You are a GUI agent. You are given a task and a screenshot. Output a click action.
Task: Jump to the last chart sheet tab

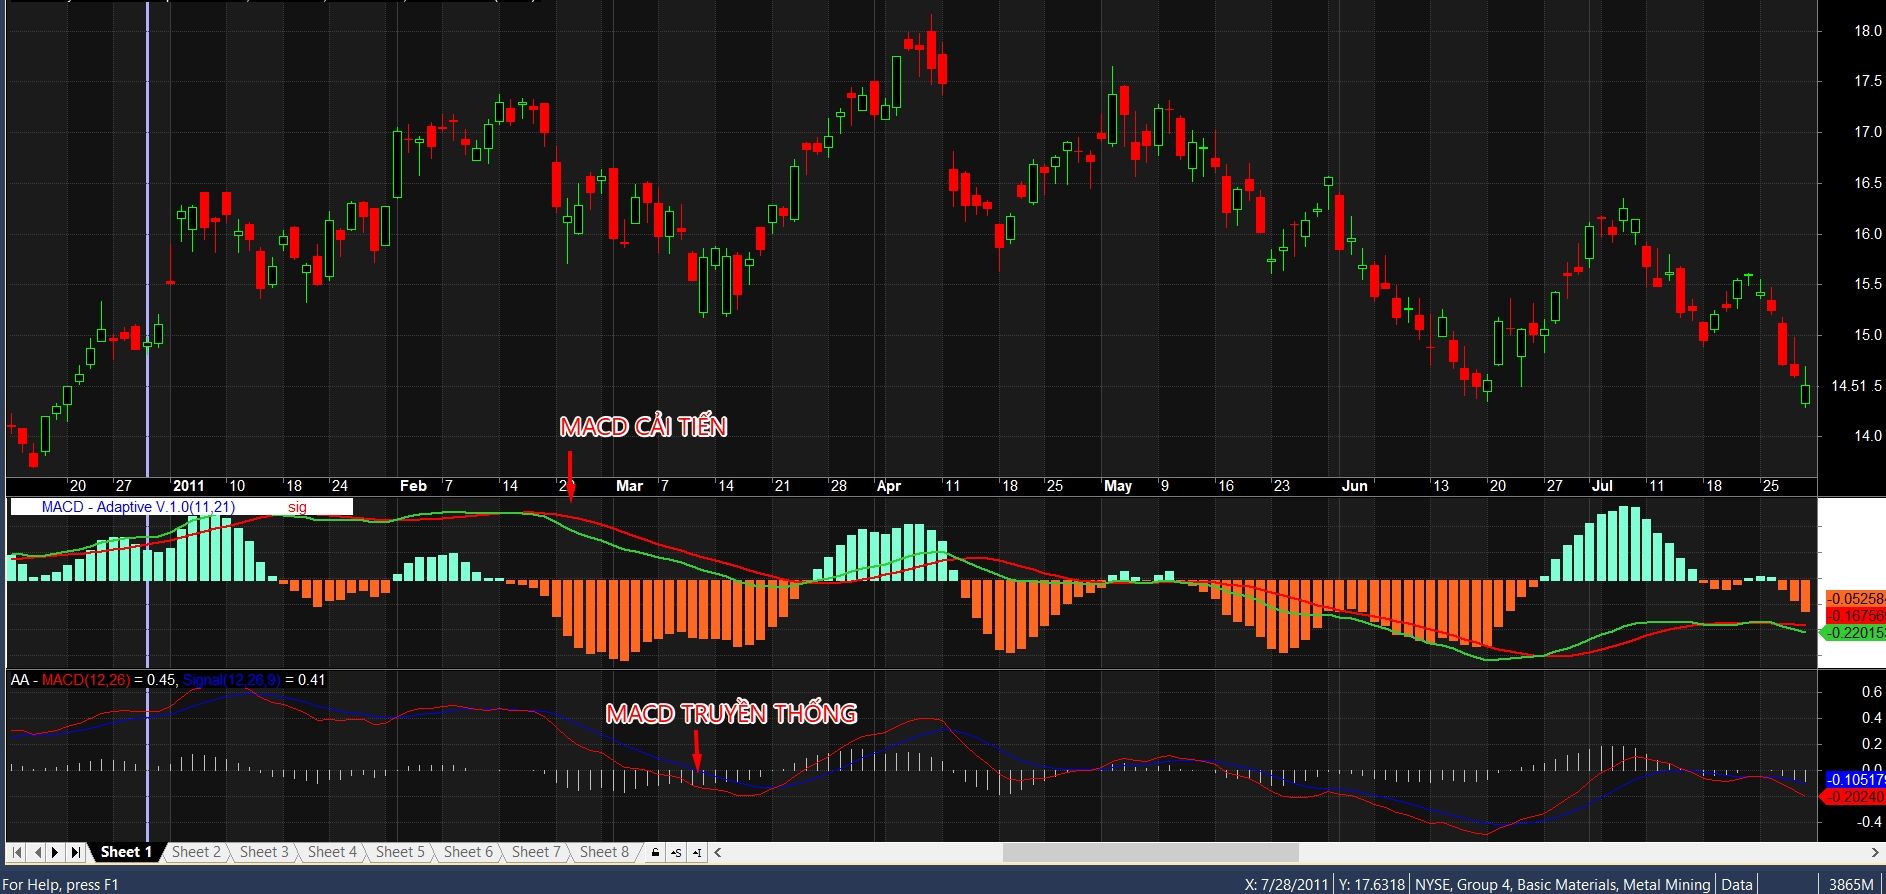[x=75, y=852]
